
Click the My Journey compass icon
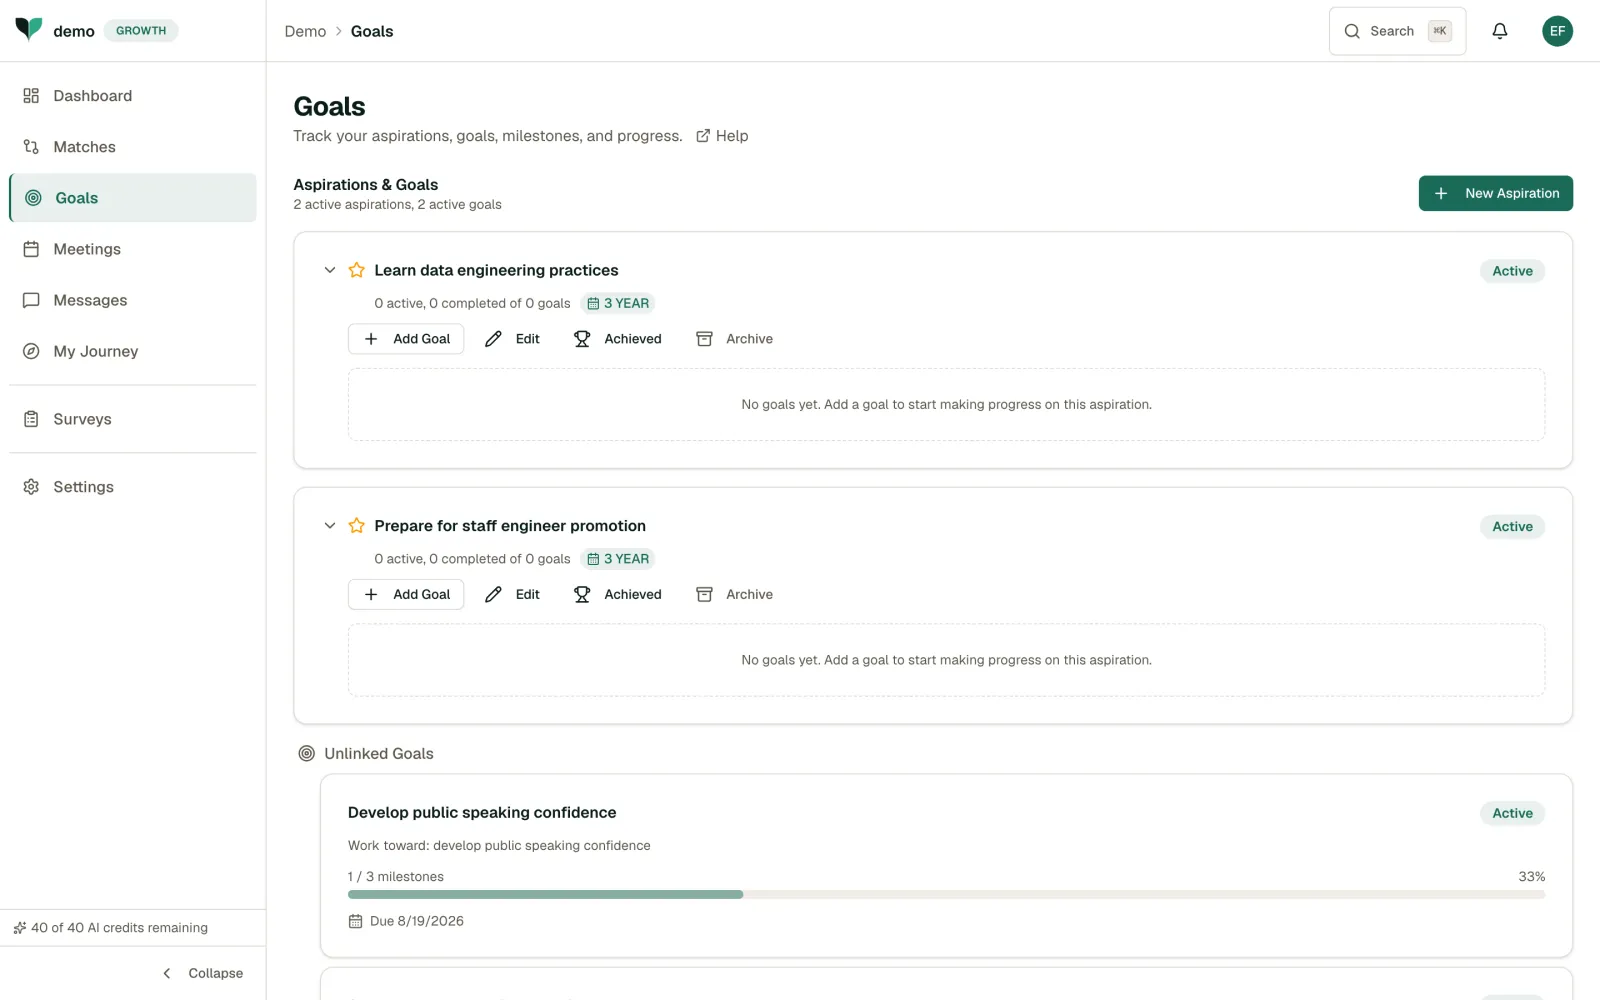[31, 351]
